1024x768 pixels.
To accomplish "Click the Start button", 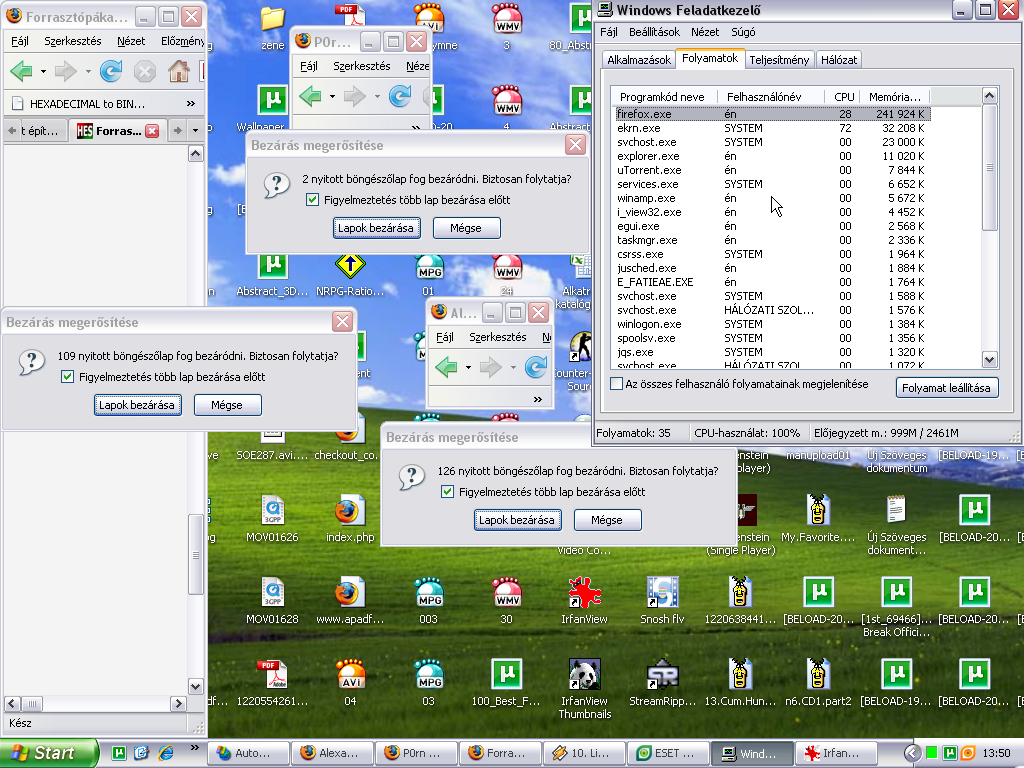I will (x=47, y=753).
